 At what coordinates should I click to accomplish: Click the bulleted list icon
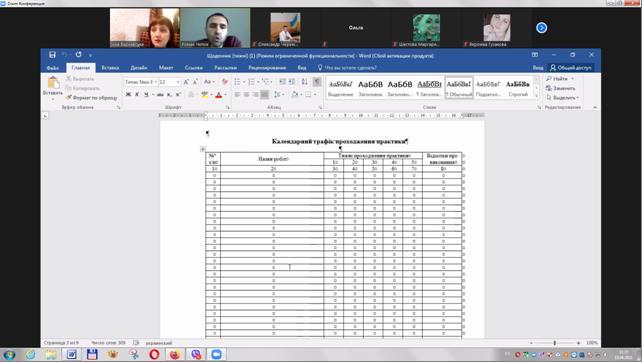(237, 82)
